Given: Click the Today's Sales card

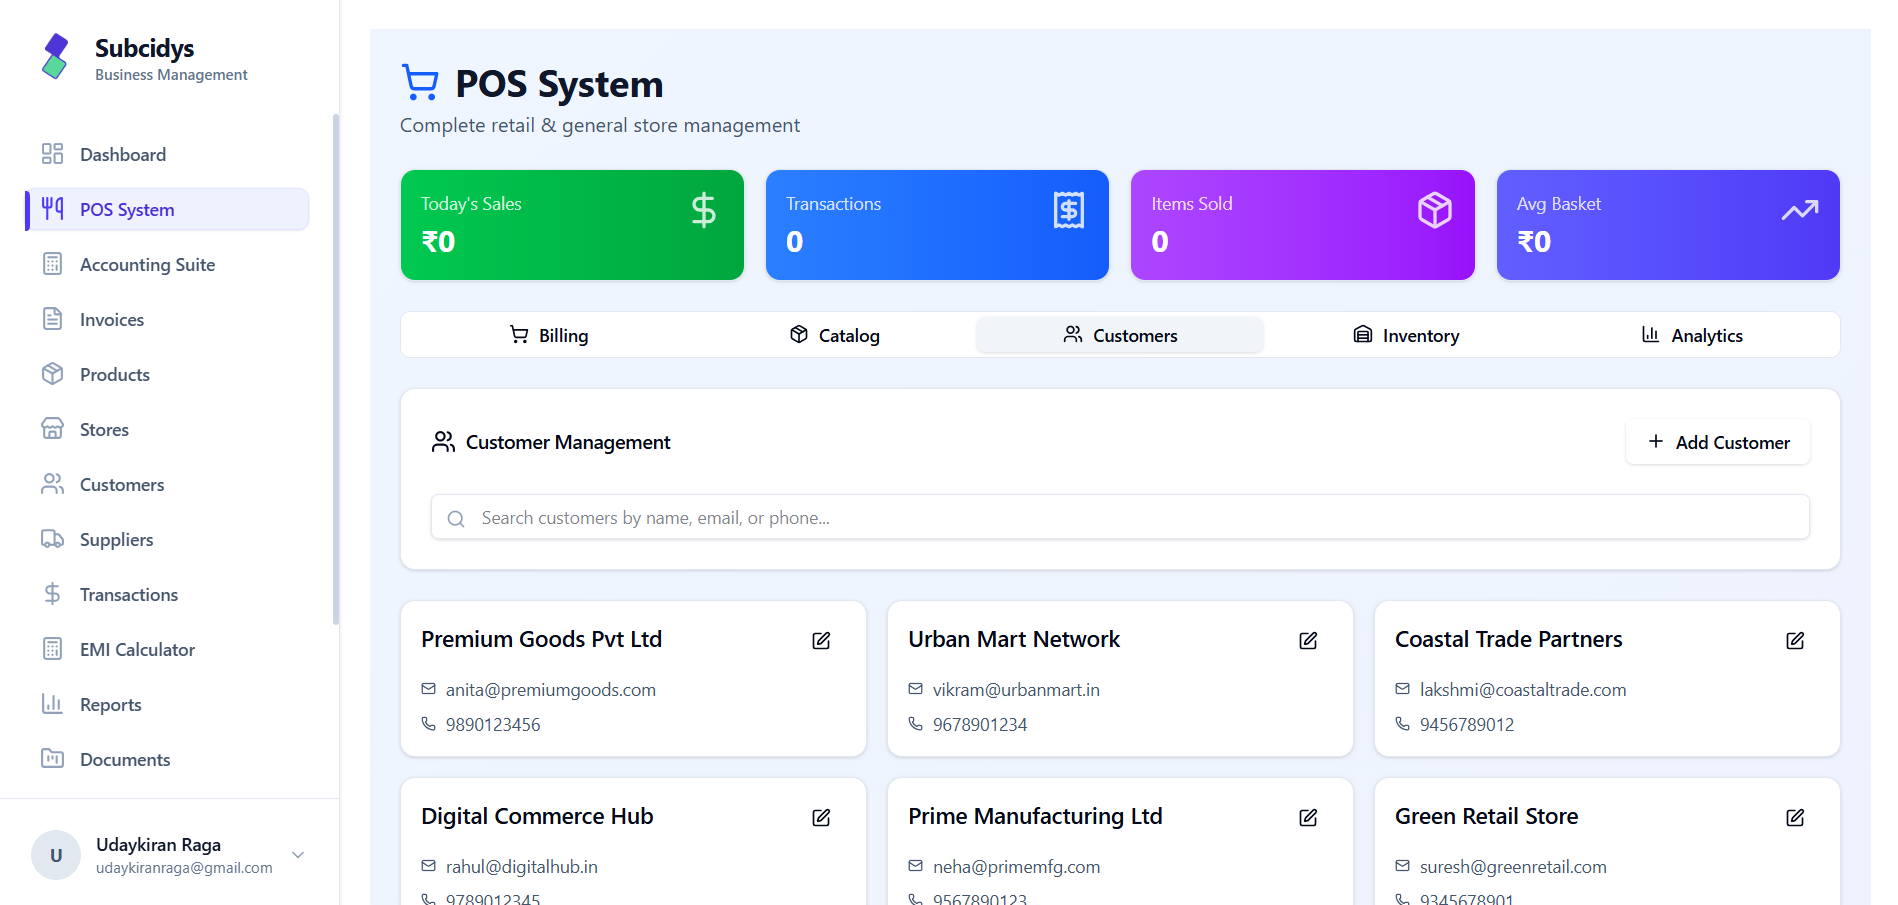Looking at the screenshot, I should (x=572, y=225).
